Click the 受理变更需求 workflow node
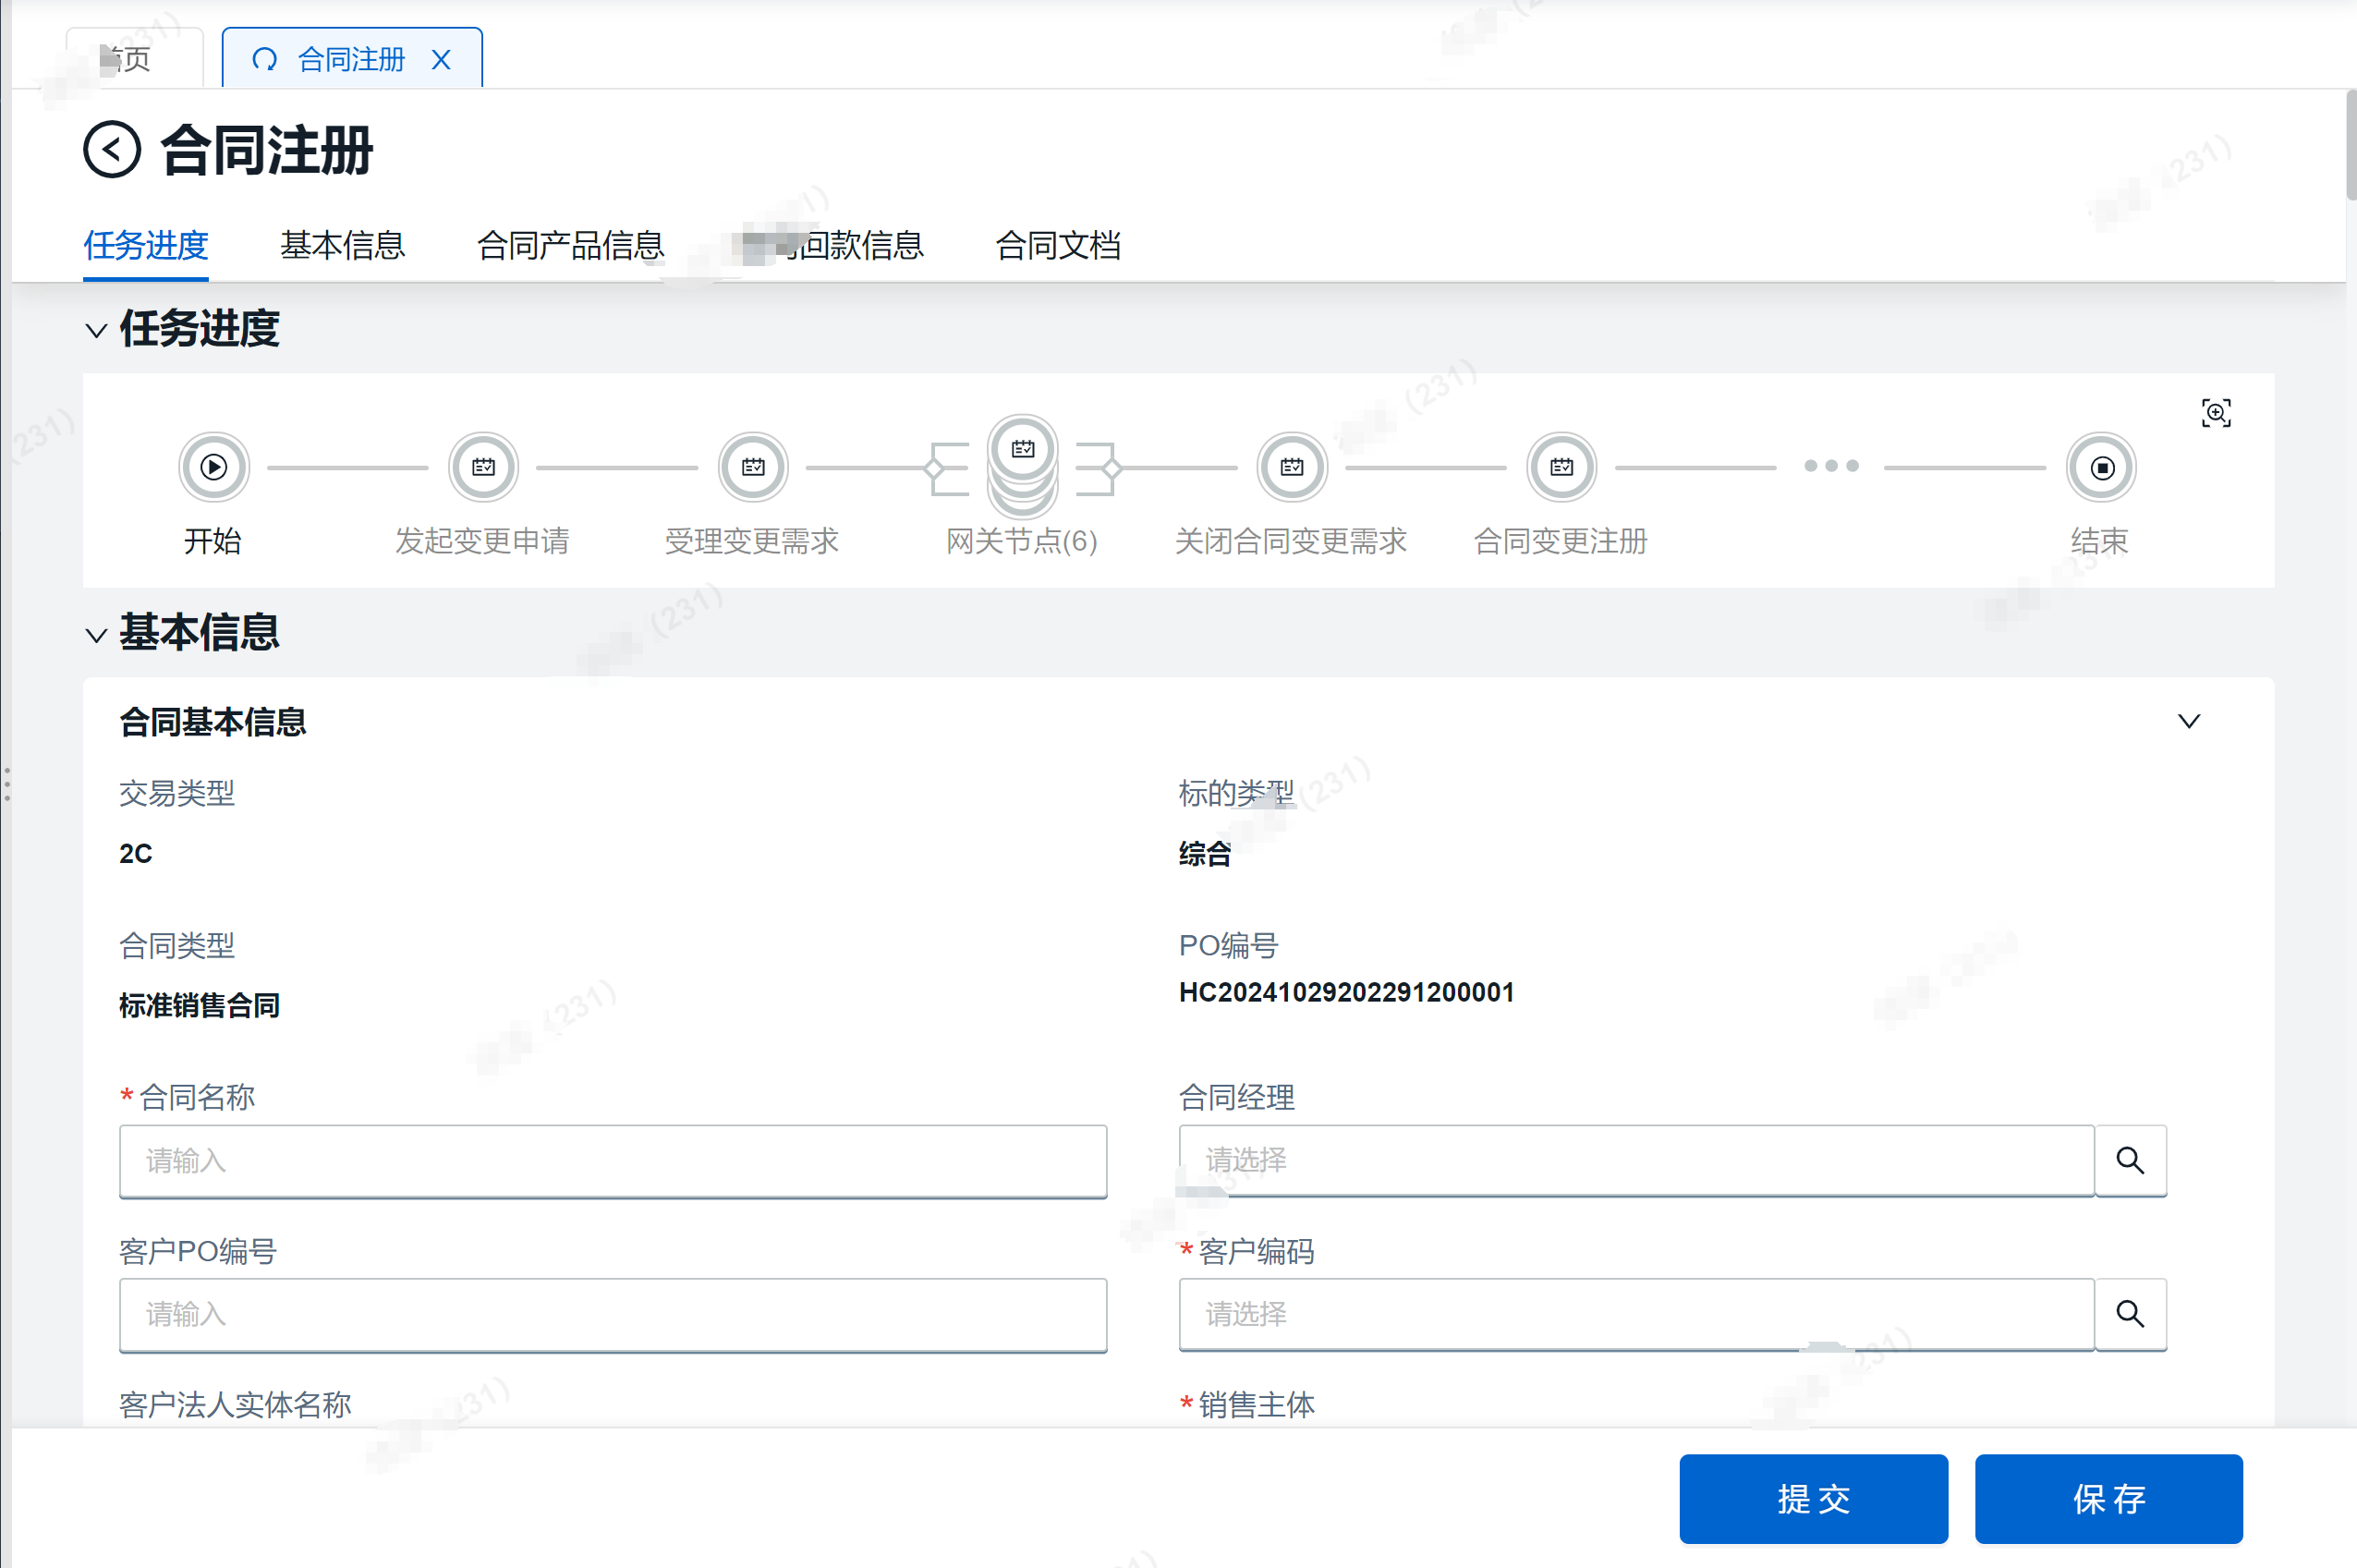Image resolution: width=2357 pixels, height=1568 pixels. point(754,467)
